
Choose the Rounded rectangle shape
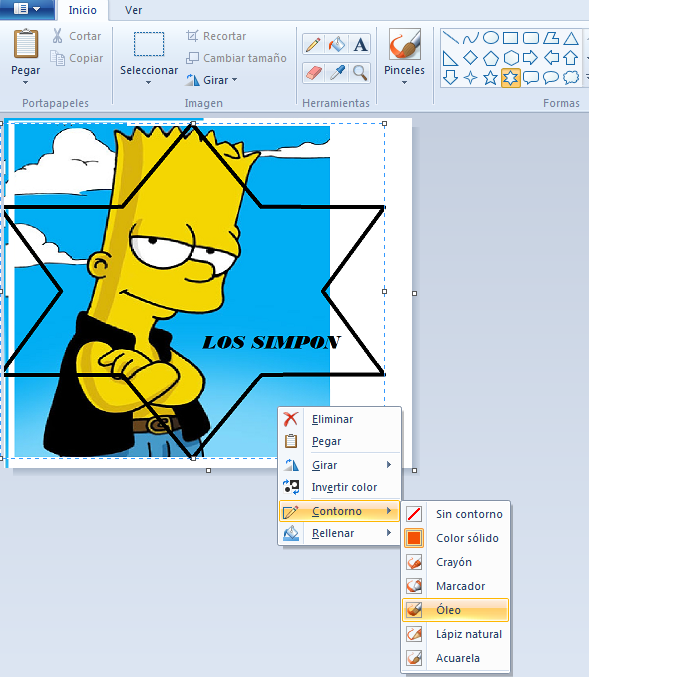(x=531, y=38)
